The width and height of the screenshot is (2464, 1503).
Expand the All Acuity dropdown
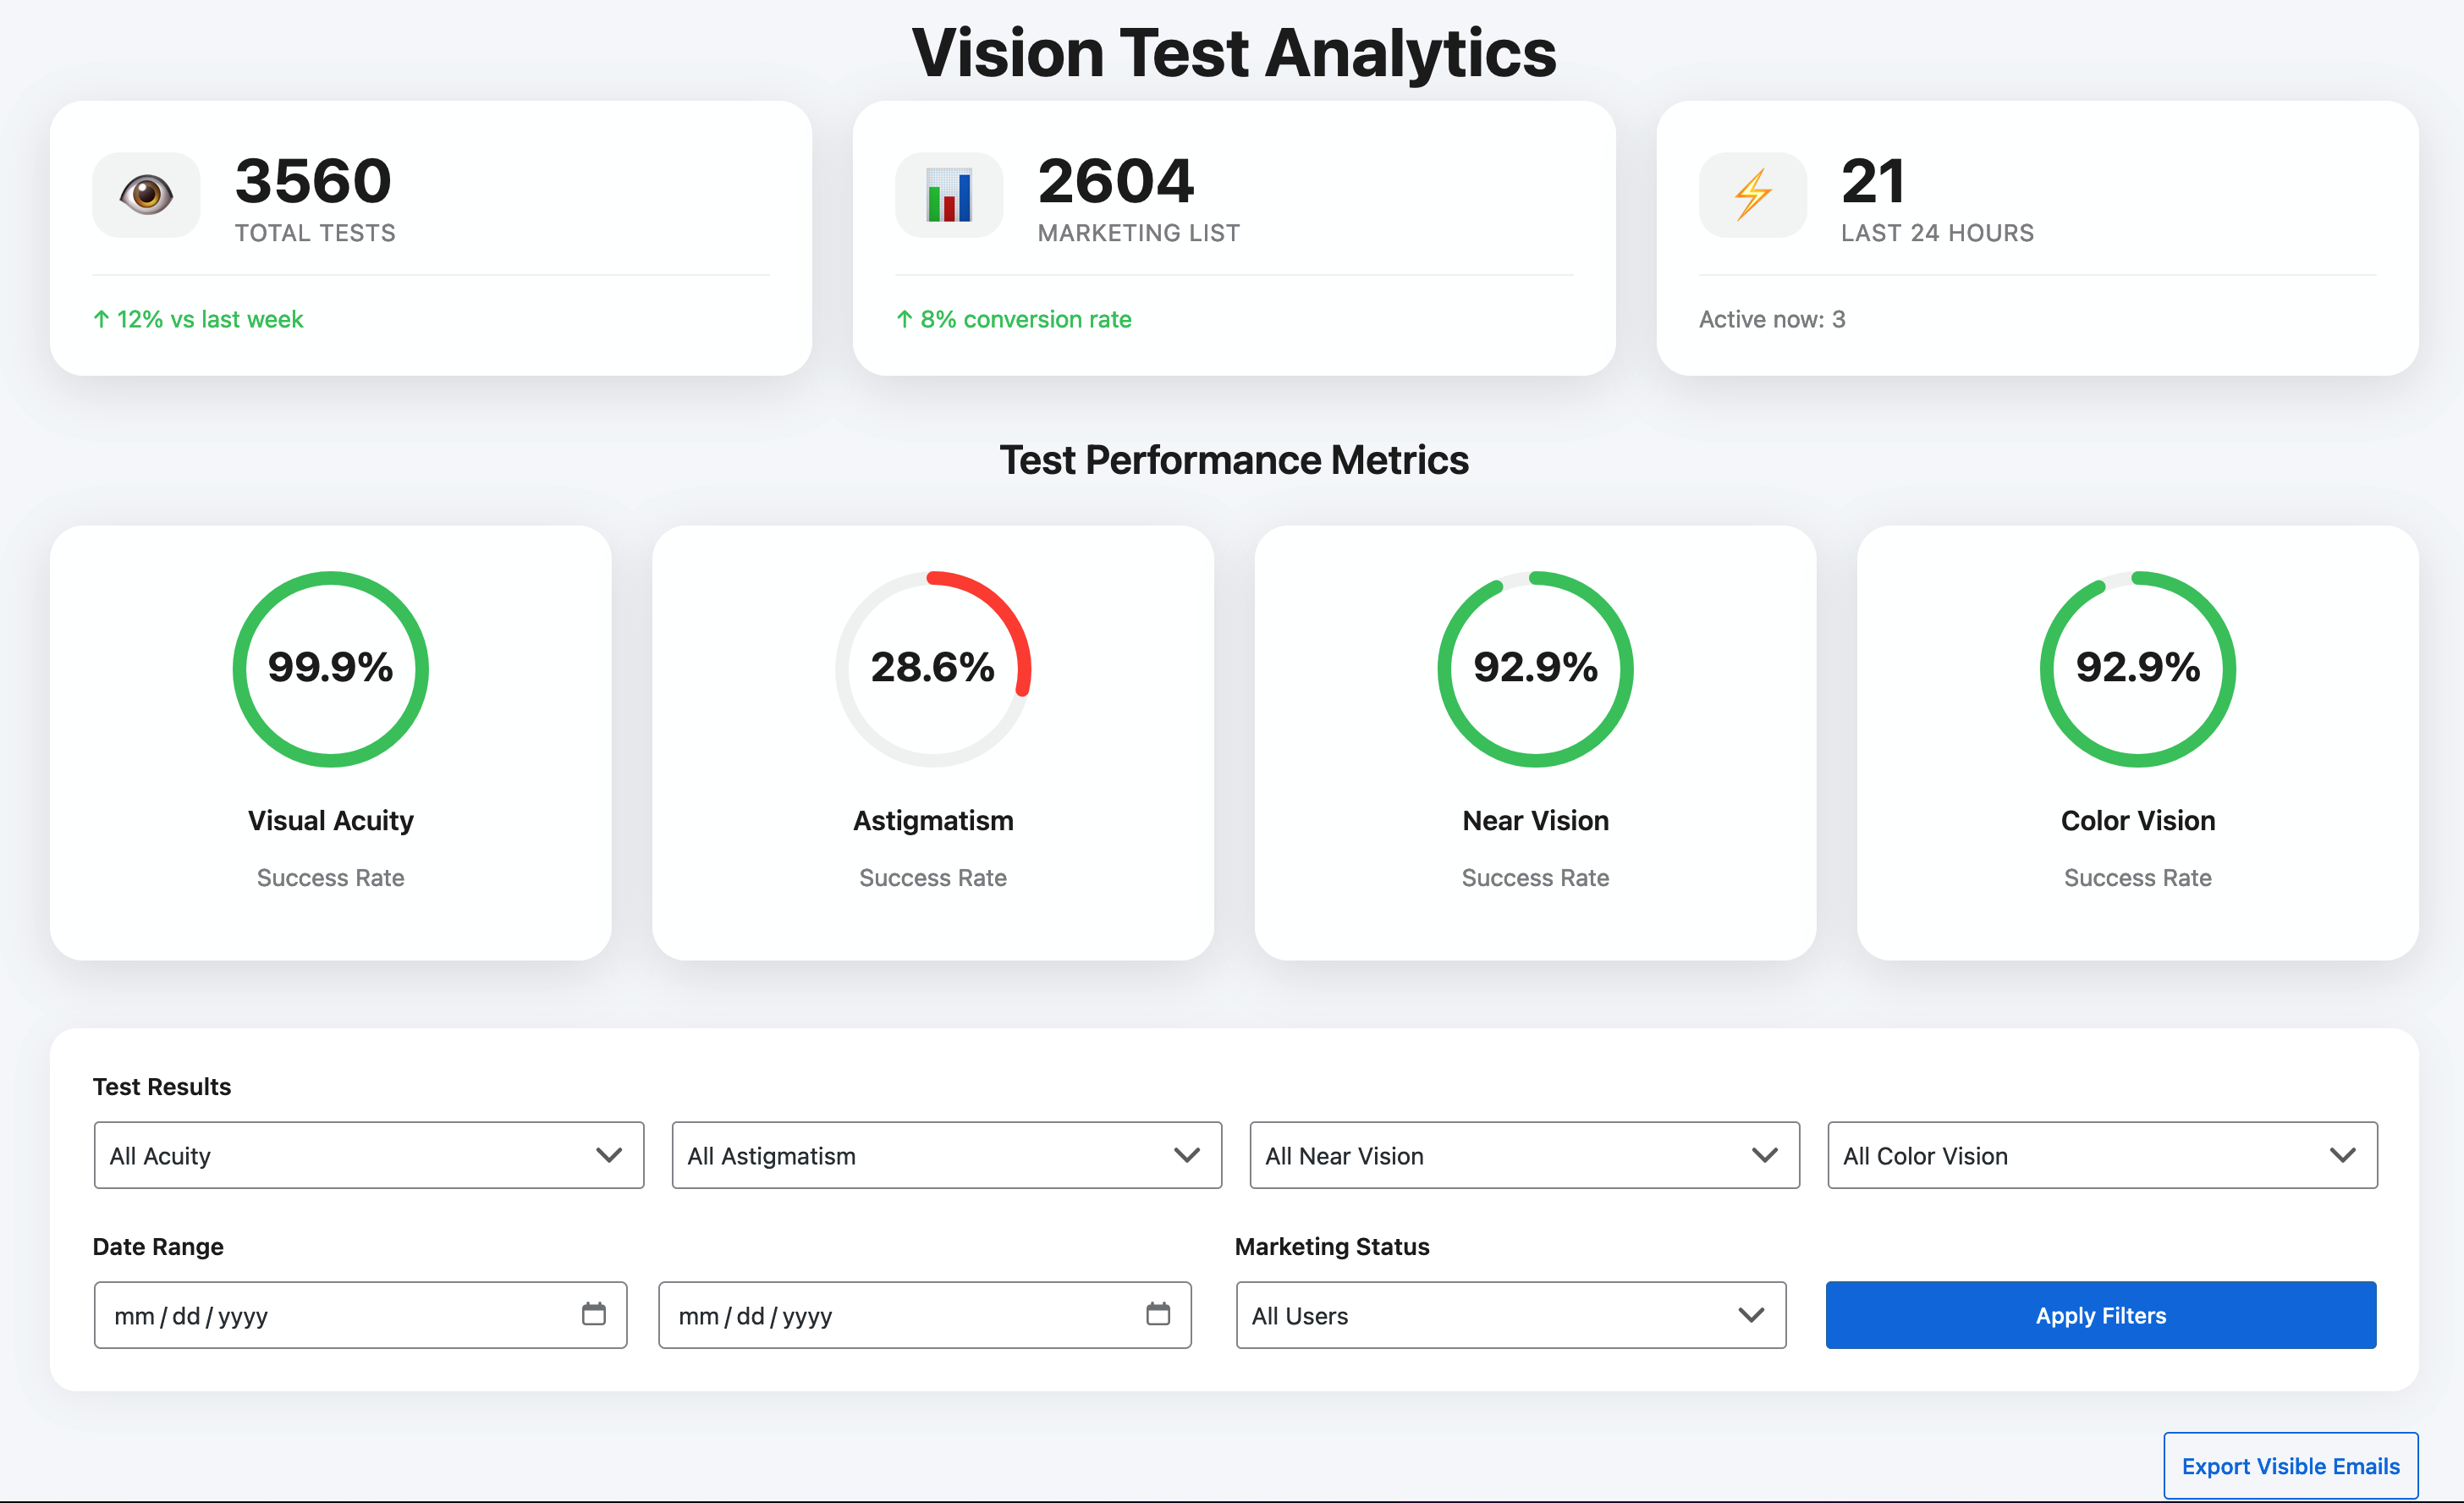point(368,1155)
